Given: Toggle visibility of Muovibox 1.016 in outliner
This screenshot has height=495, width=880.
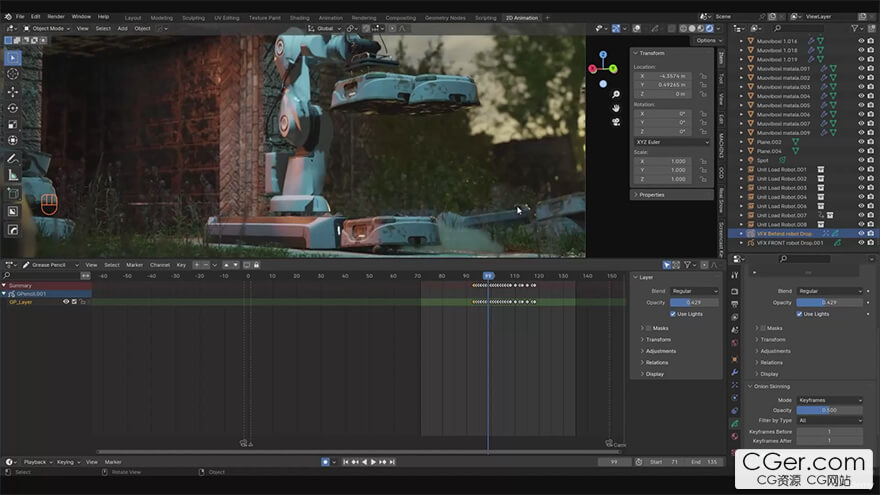Looking at the screenshot, I should 861,41.
